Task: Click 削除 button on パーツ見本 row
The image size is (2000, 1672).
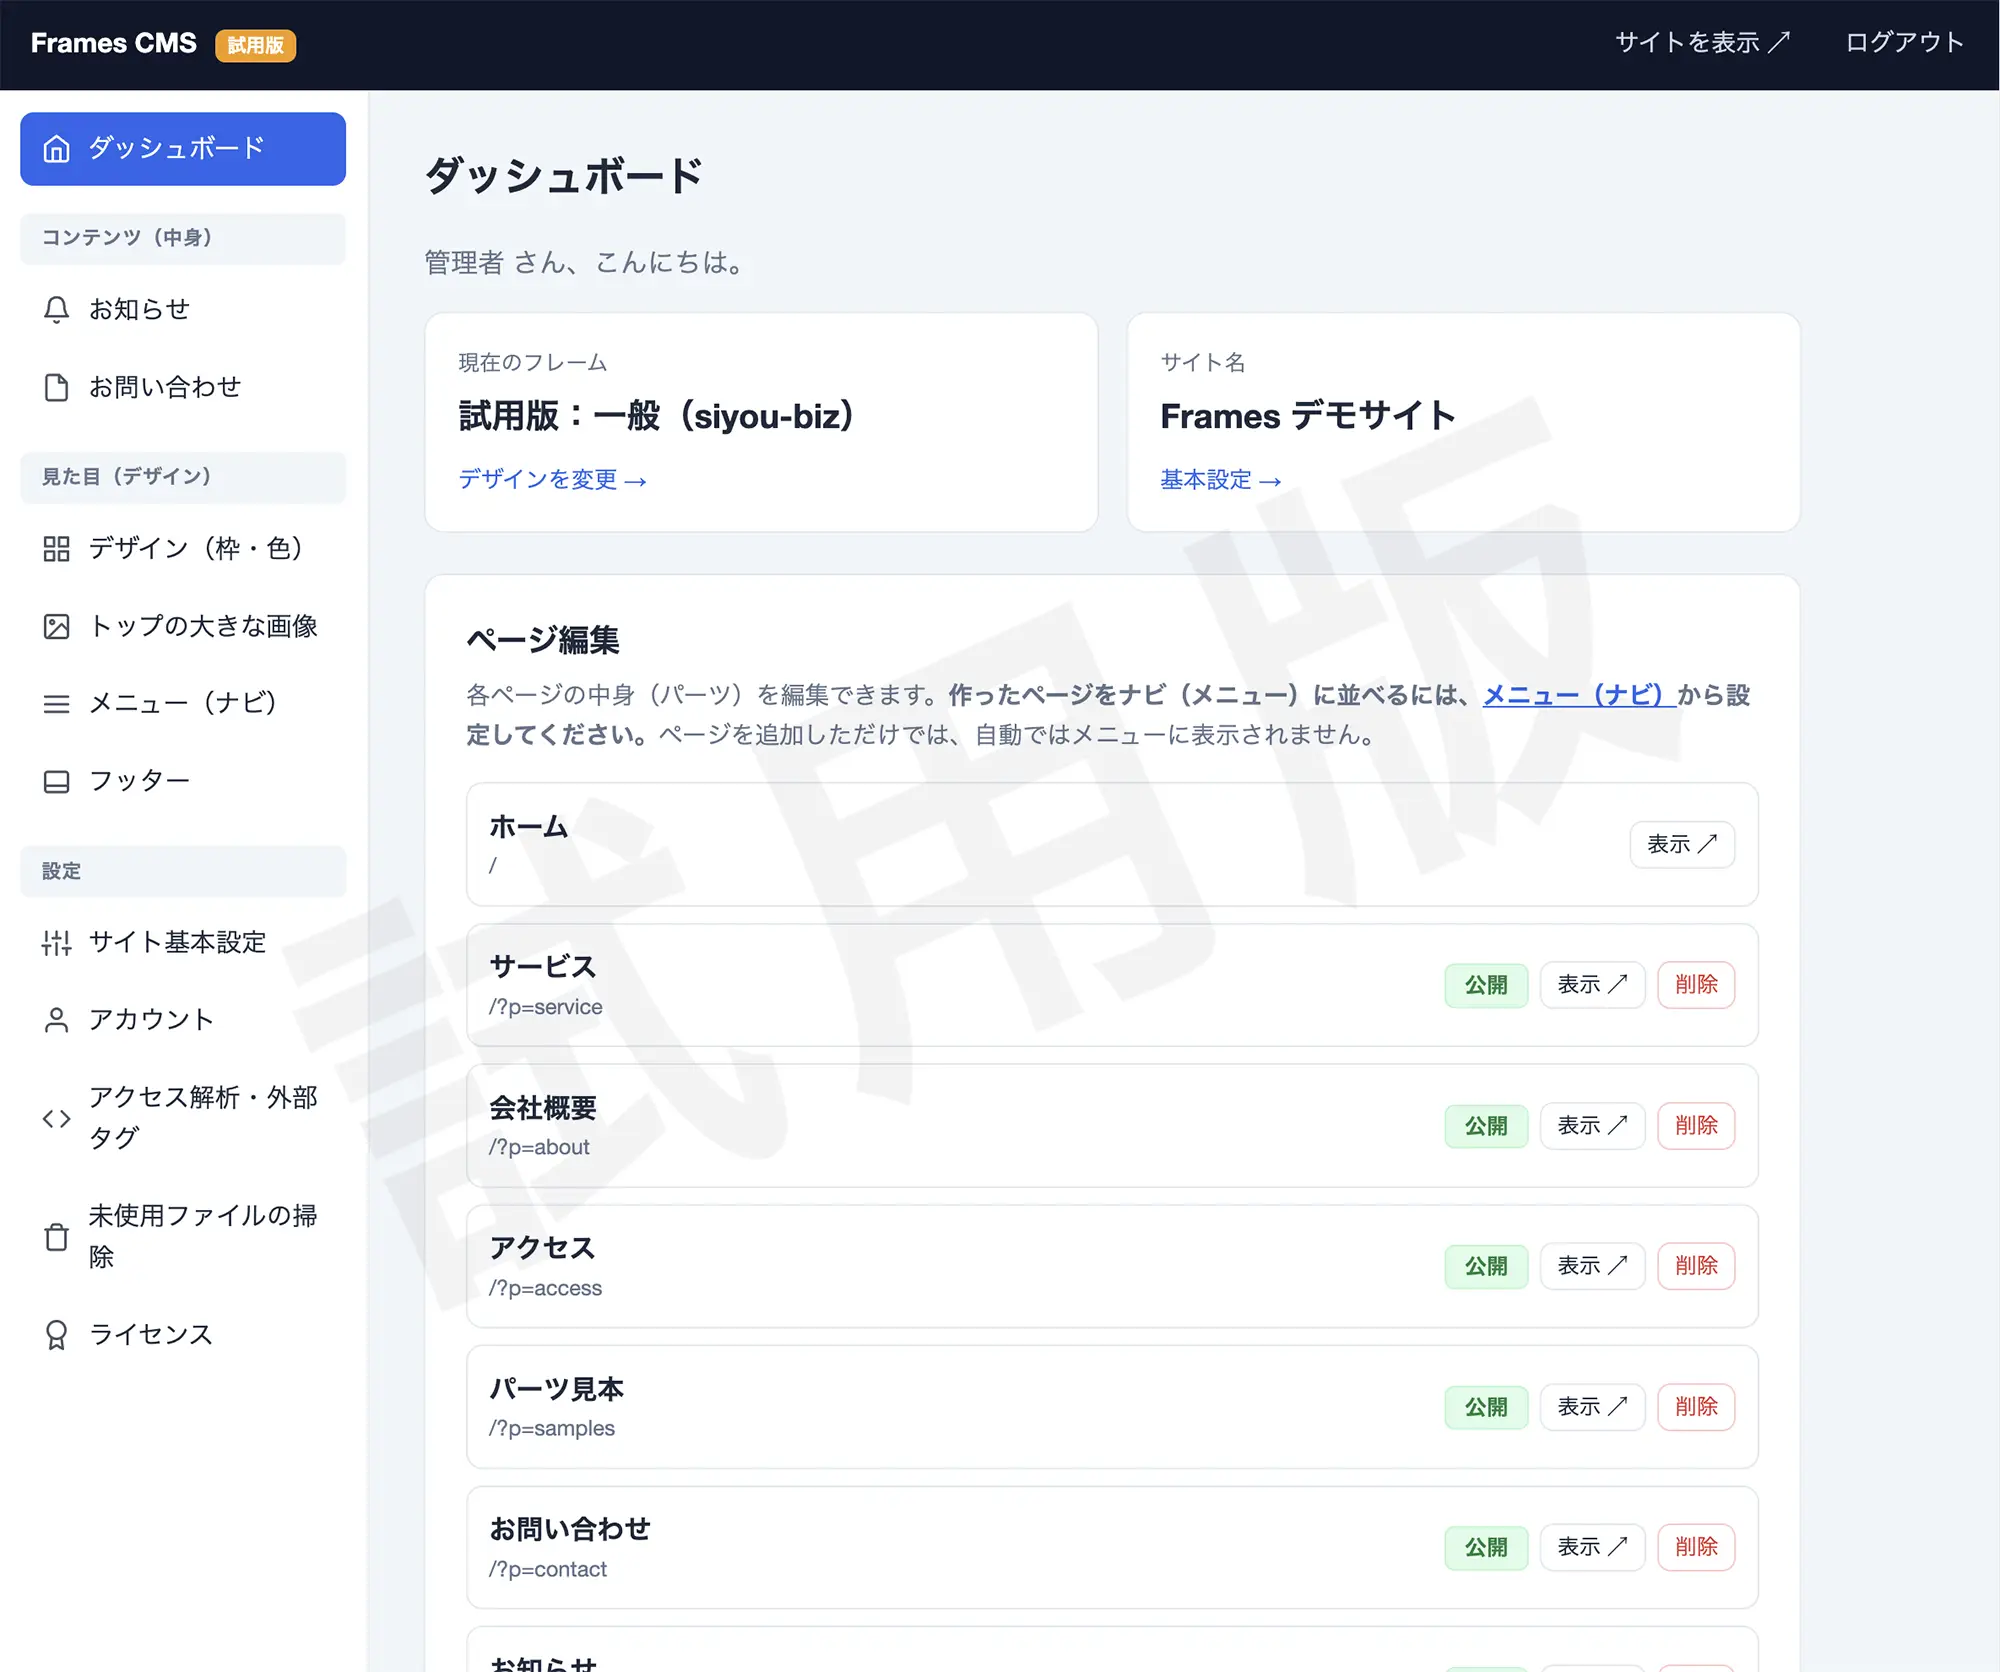Action: point(1696,1408)
